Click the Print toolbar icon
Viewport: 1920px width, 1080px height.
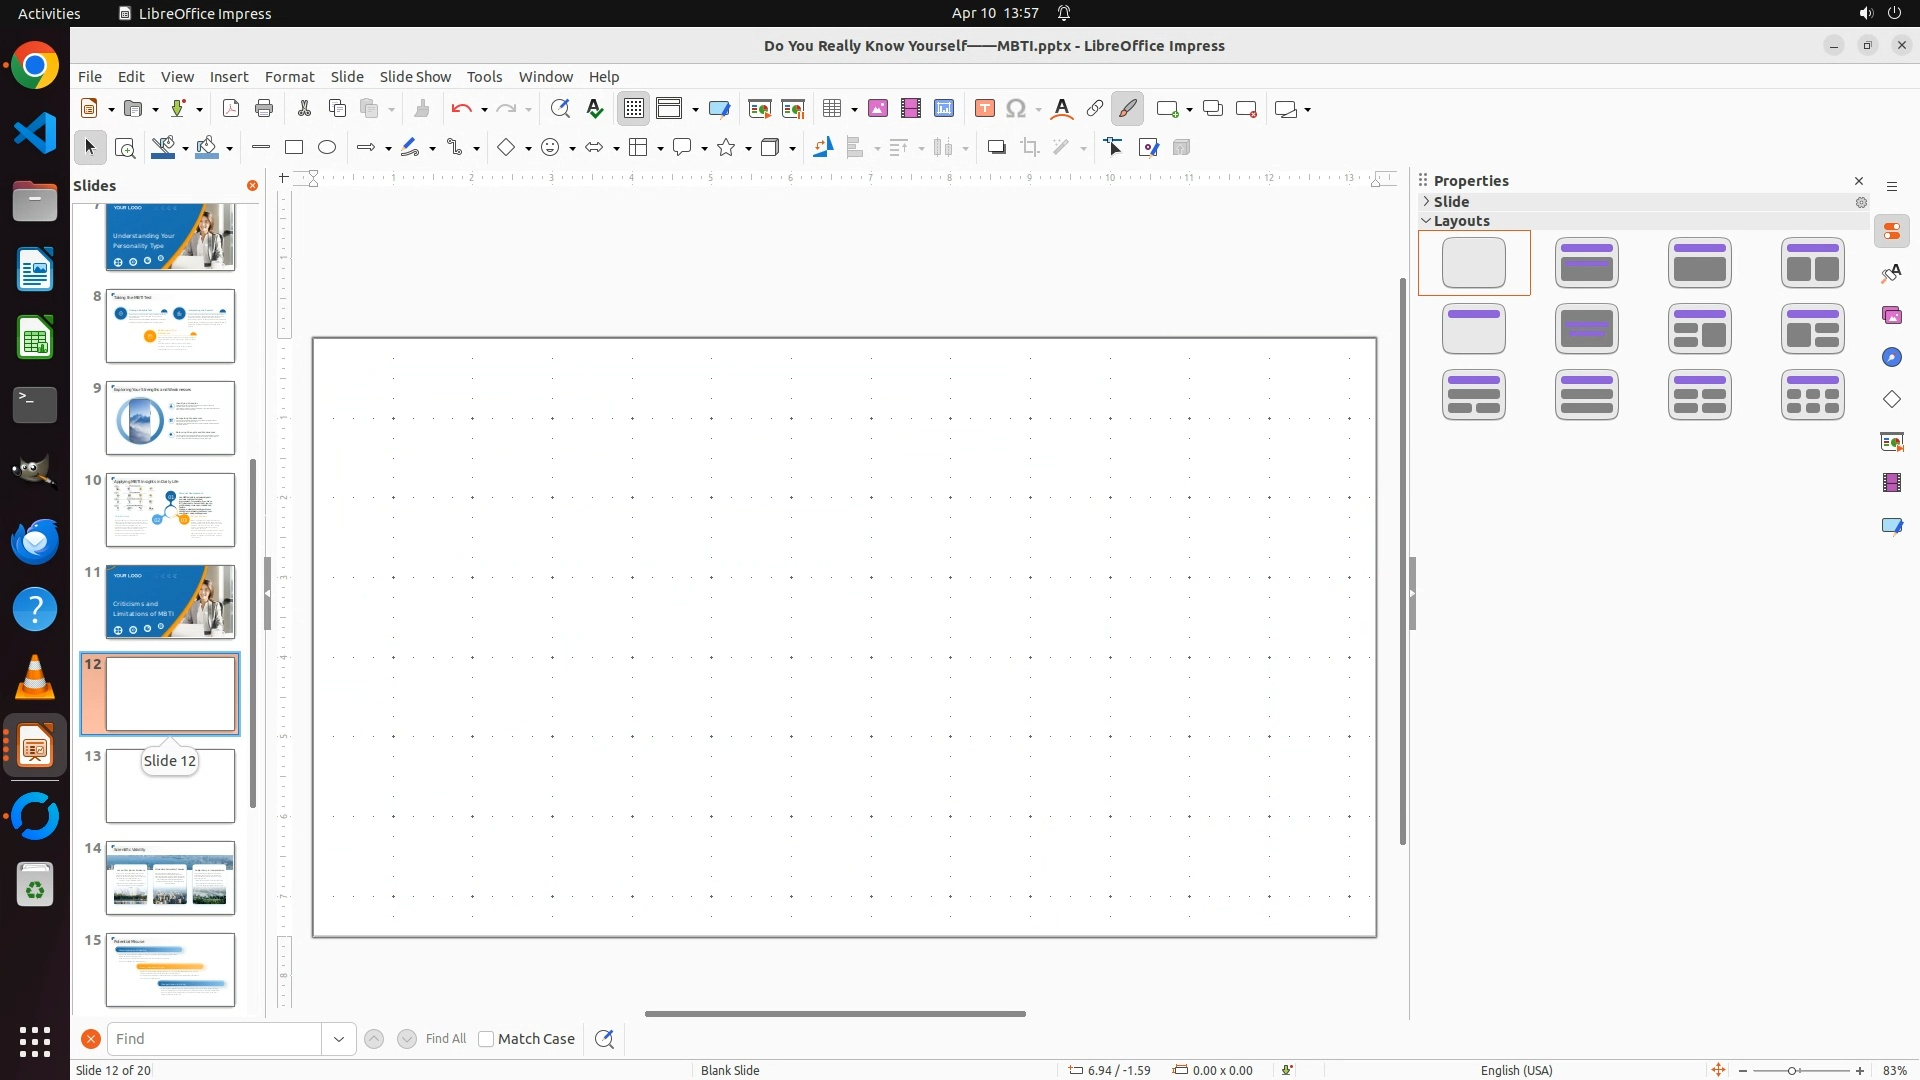[x=264, y=109]
